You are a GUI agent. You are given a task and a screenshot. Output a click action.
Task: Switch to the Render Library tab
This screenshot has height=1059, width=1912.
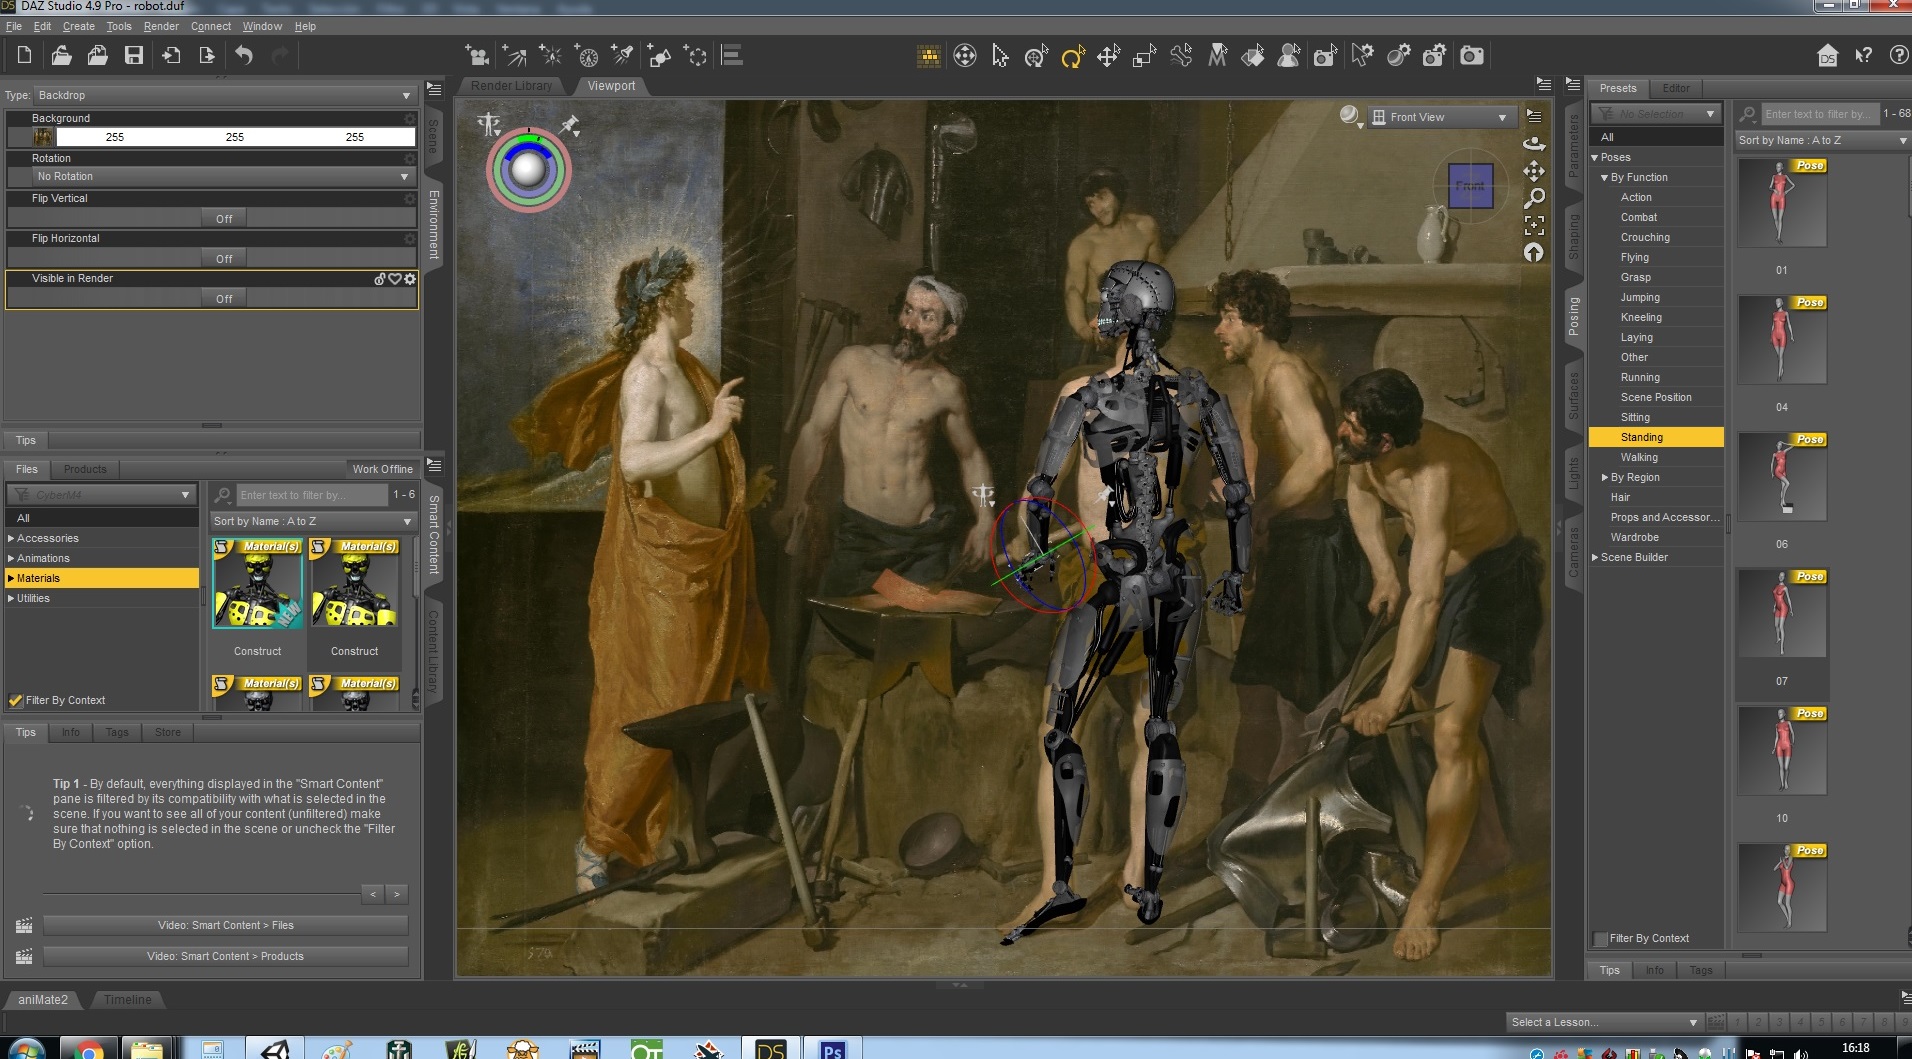tap(511, 86)
